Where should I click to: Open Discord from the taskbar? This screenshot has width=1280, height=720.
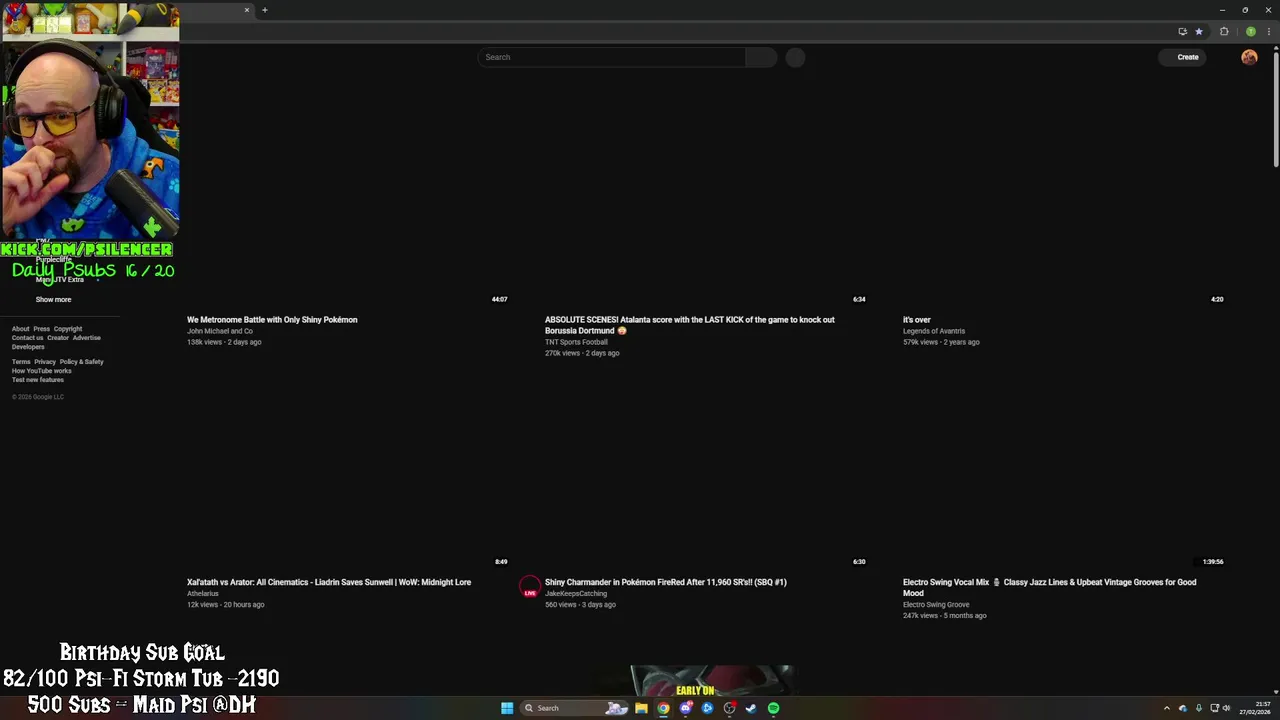click(685, 708)
